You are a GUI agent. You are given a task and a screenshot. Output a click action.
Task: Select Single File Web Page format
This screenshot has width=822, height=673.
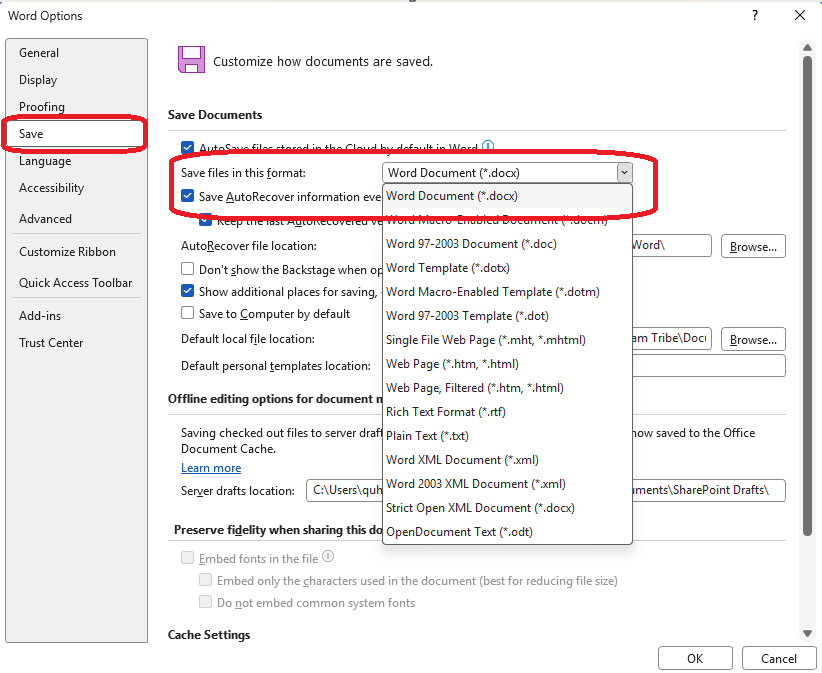507,340
